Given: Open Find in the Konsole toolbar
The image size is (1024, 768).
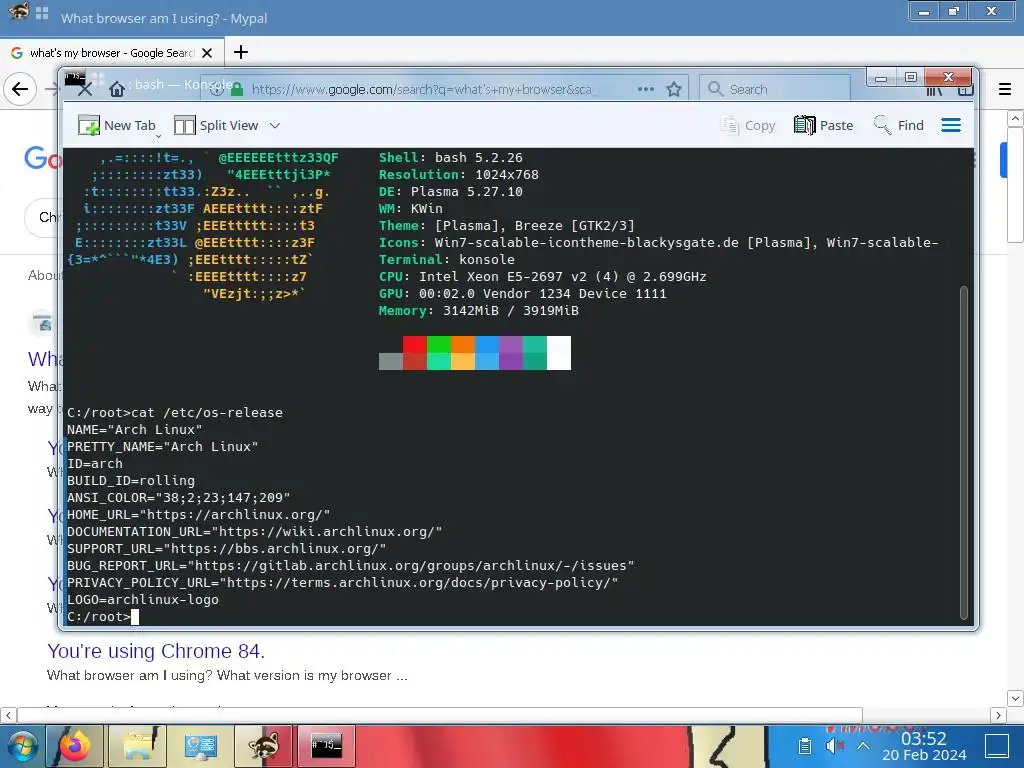Looking at the screenshot, I should point(899,125).
